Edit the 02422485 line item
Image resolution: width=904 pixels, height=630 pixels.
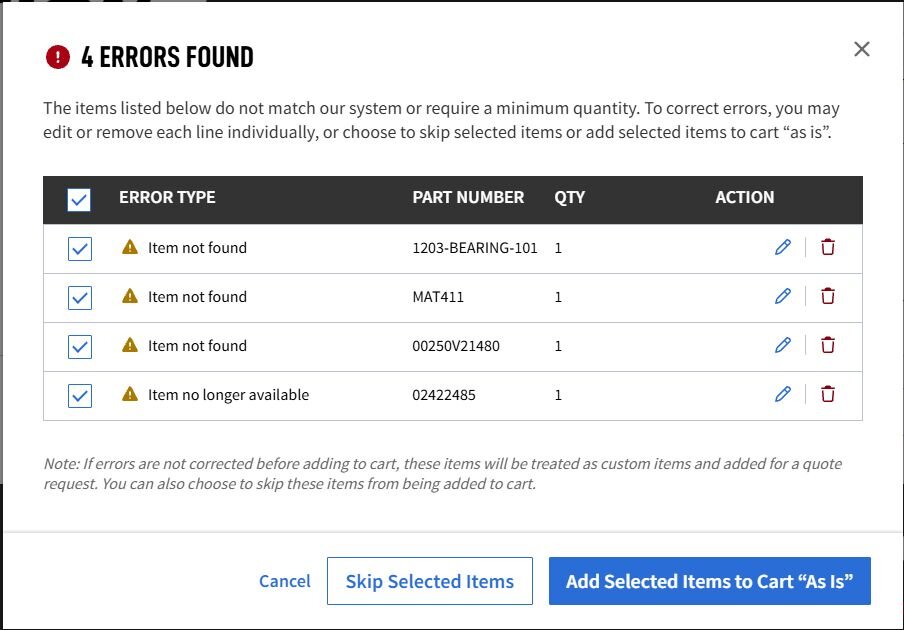point(783,394)
